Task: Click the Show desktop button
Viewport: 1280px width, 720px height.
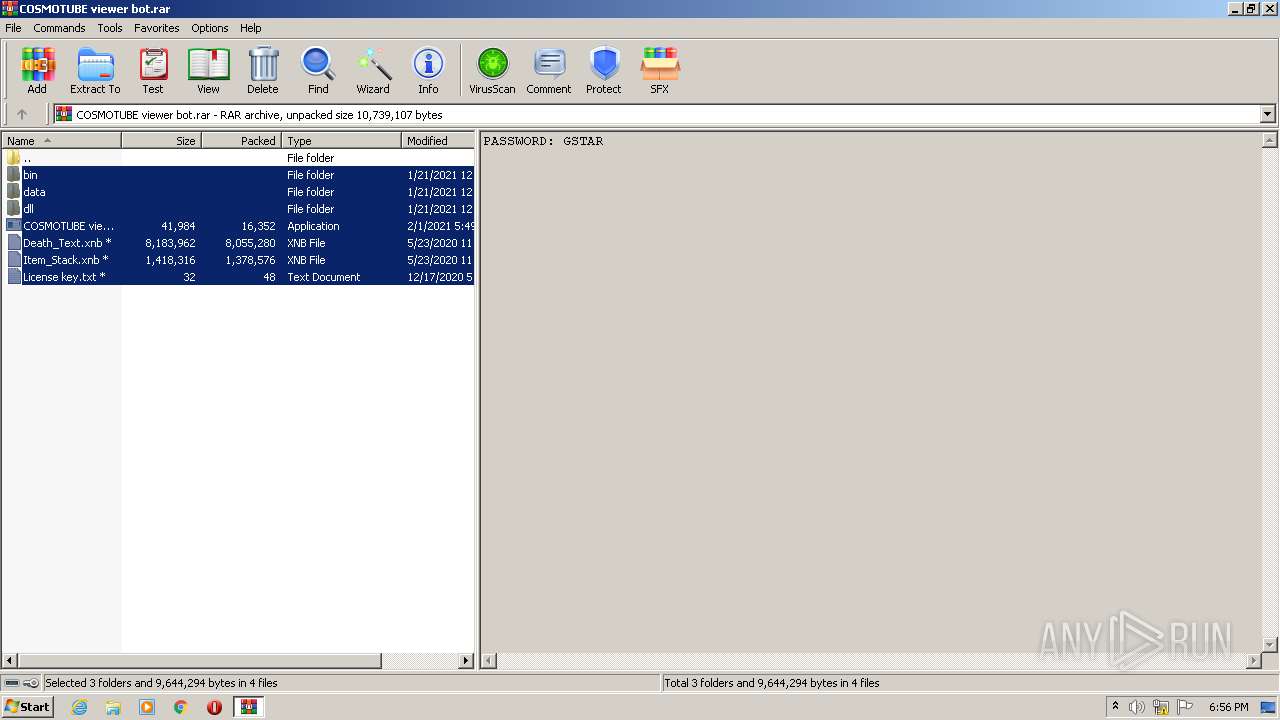Action: tap(1268, 707)
